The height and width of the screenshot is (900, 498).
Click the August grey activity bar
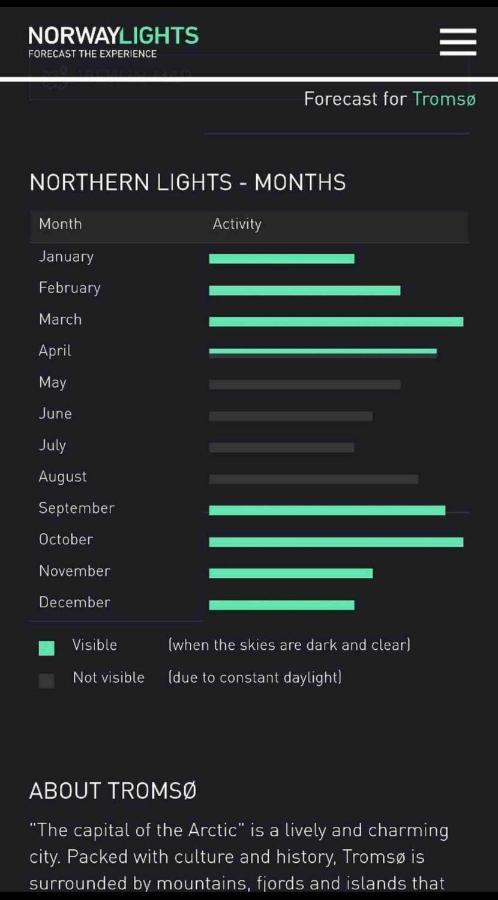314,479
